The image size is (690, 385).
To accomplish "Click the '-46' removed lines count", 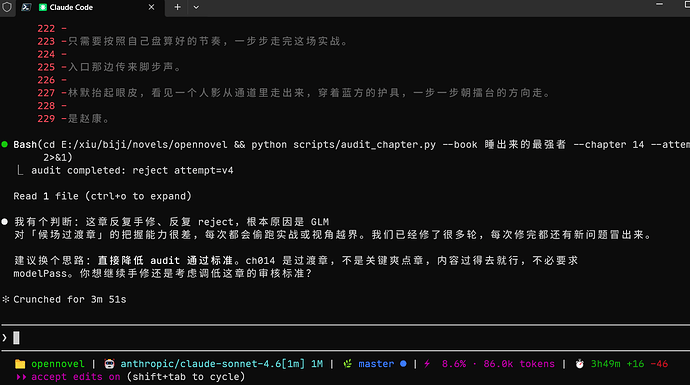I will click(x=659, y=364).
